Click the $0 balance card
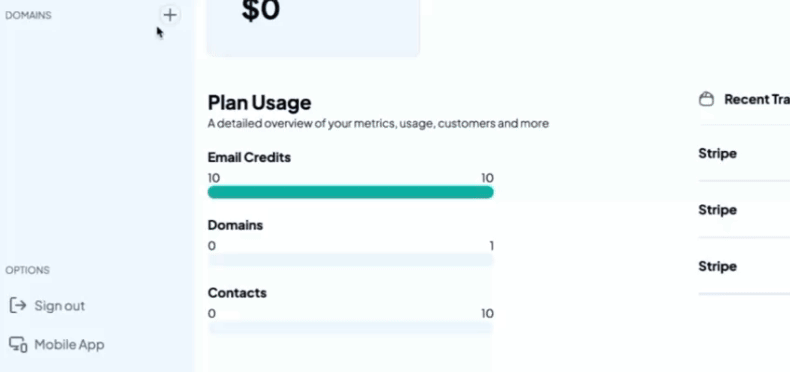 click(x=313, y=28)
